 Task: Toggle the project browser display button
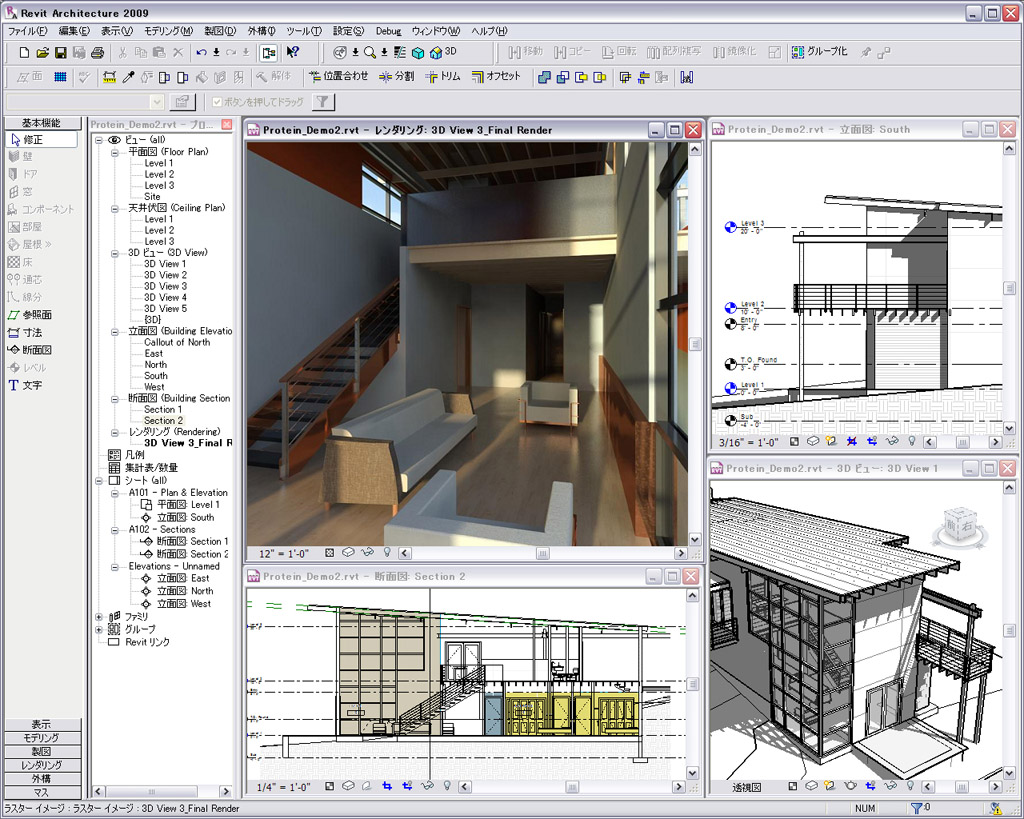[x=269, y=52]
